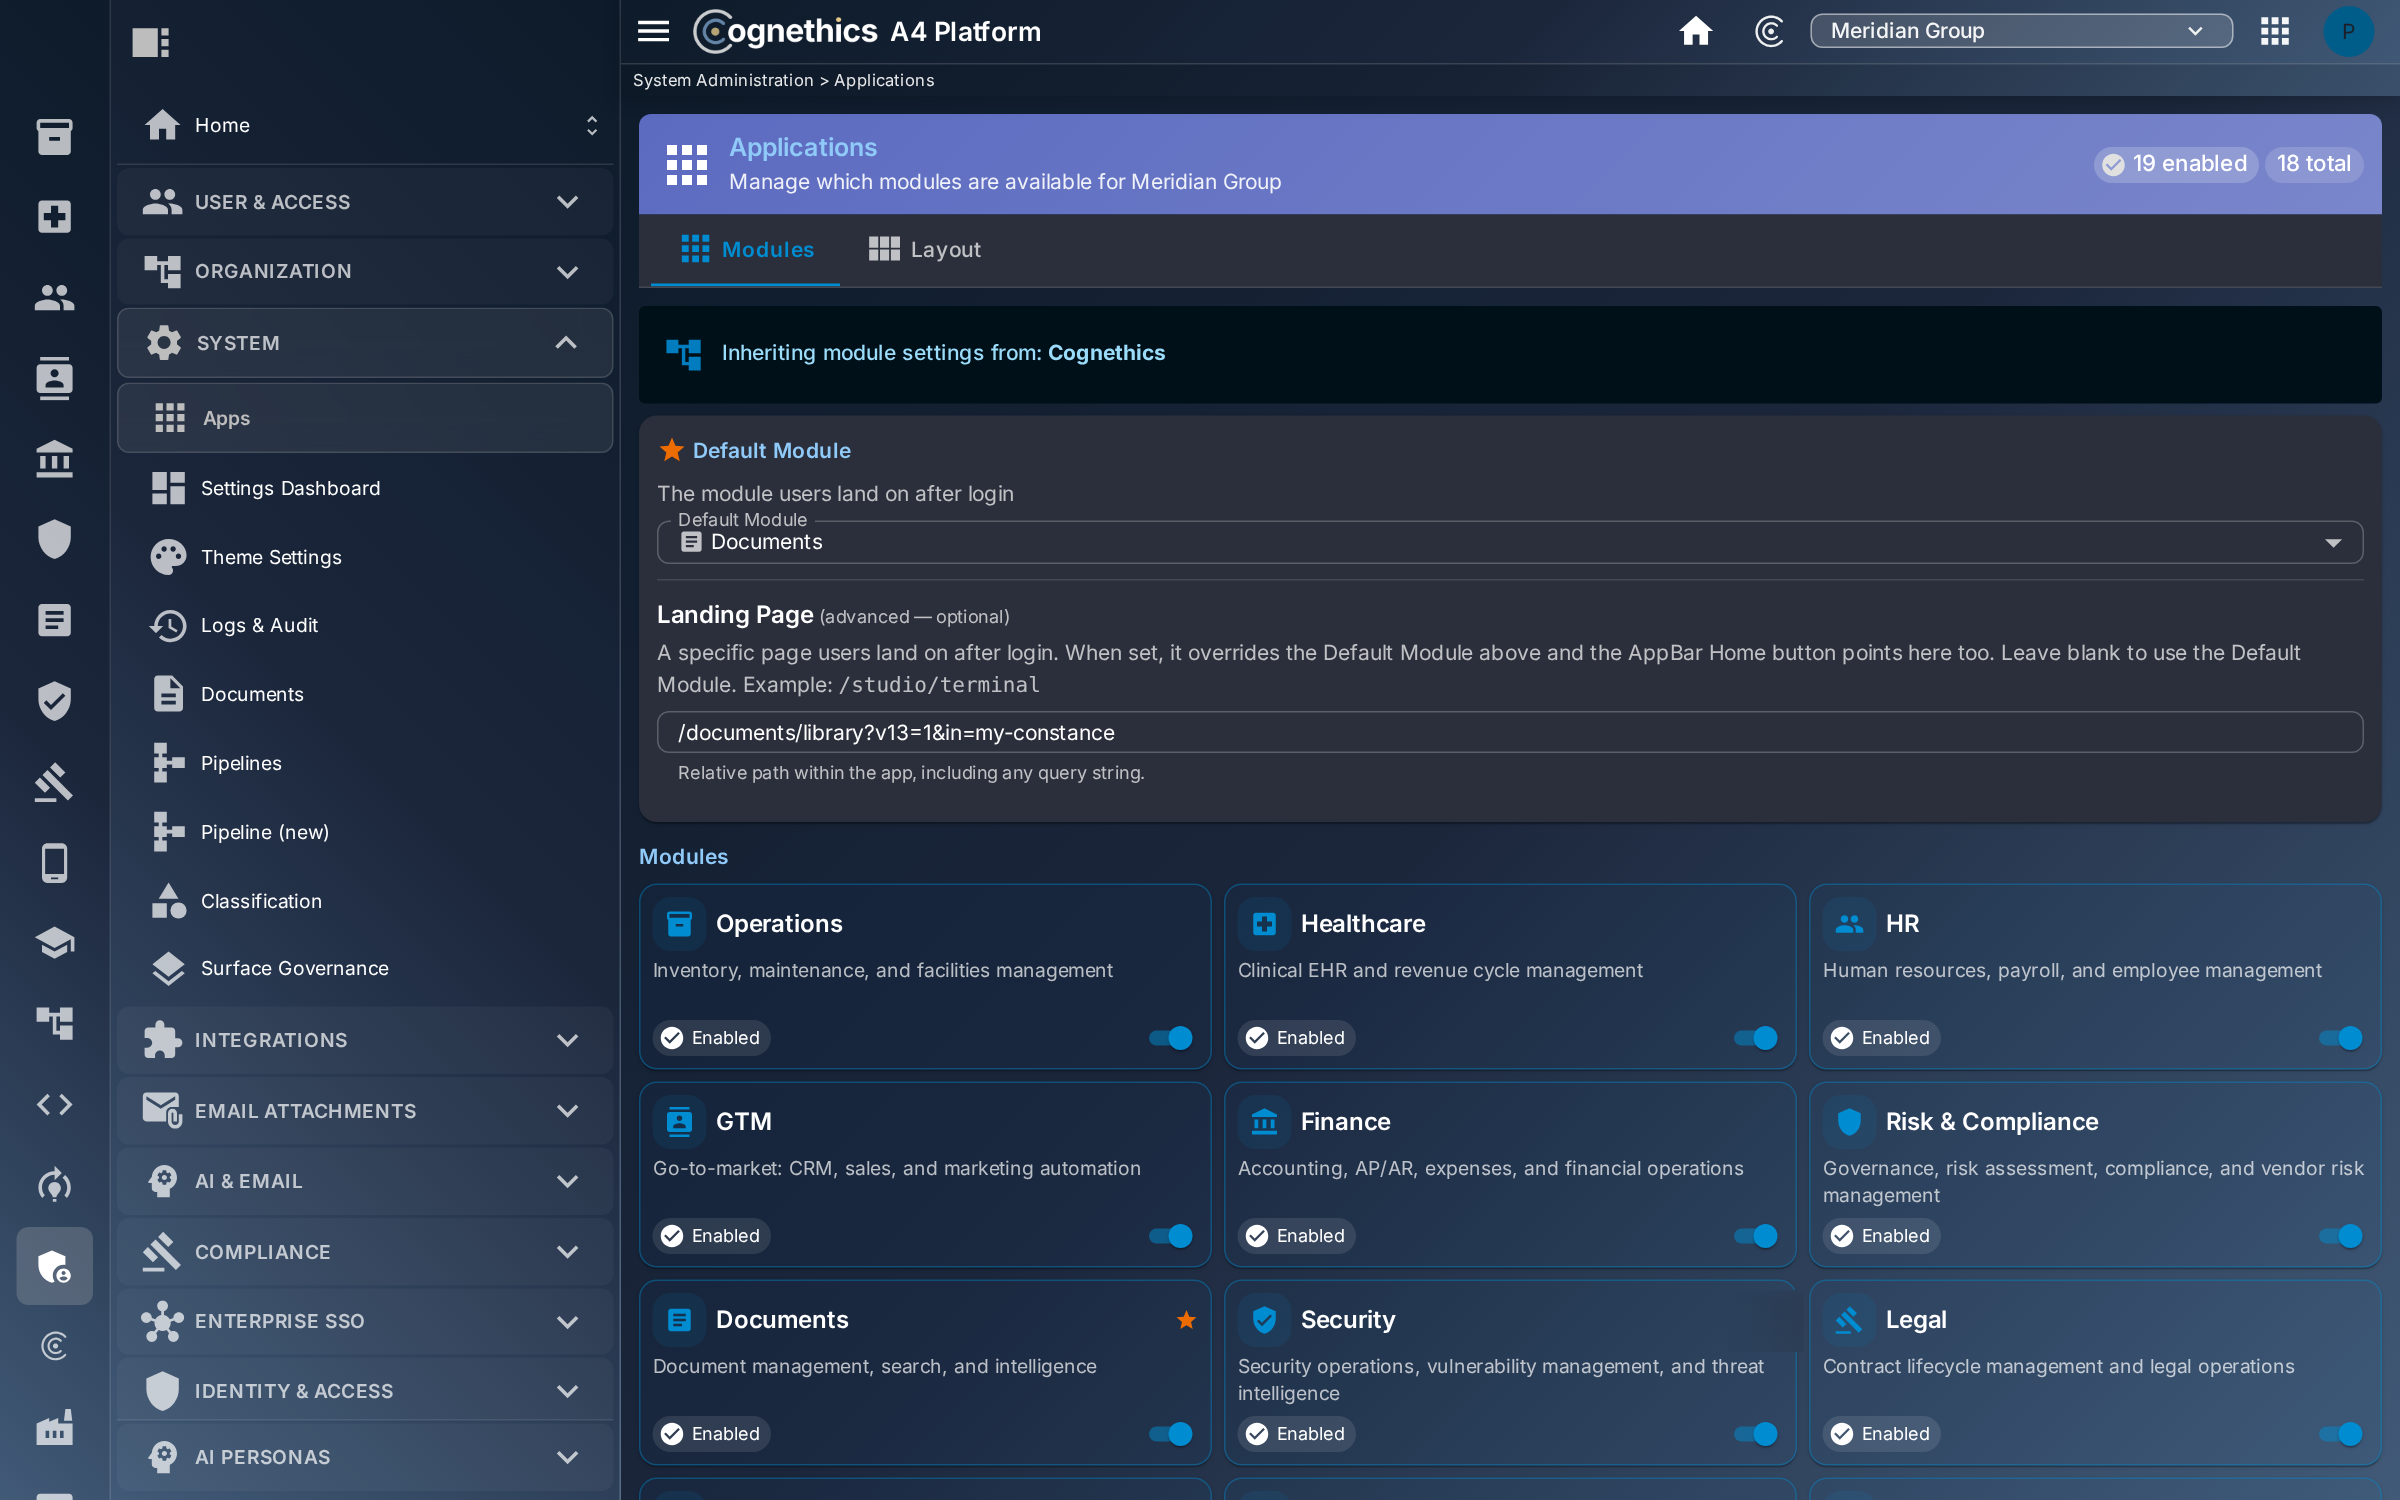Click the Landing Page path input field
The height and width of the screenshot is (1500, 2400).
click(x=1510, y=732)
